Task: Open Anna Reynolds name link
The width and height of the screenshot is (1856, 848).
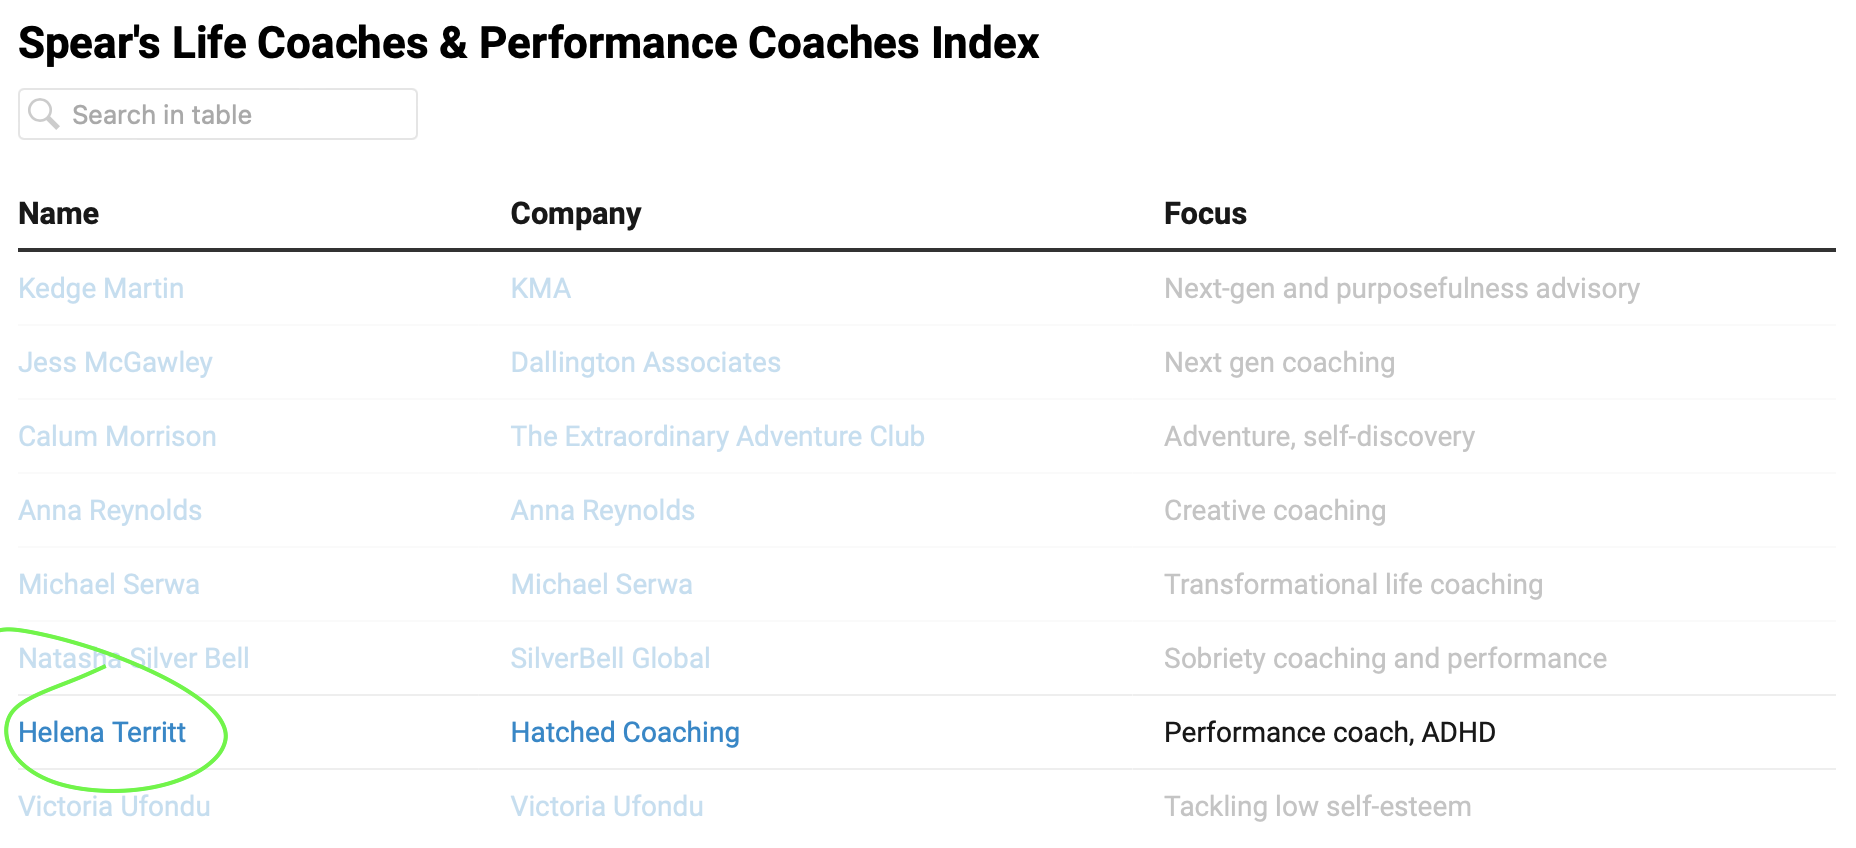Action: (110, 511)
